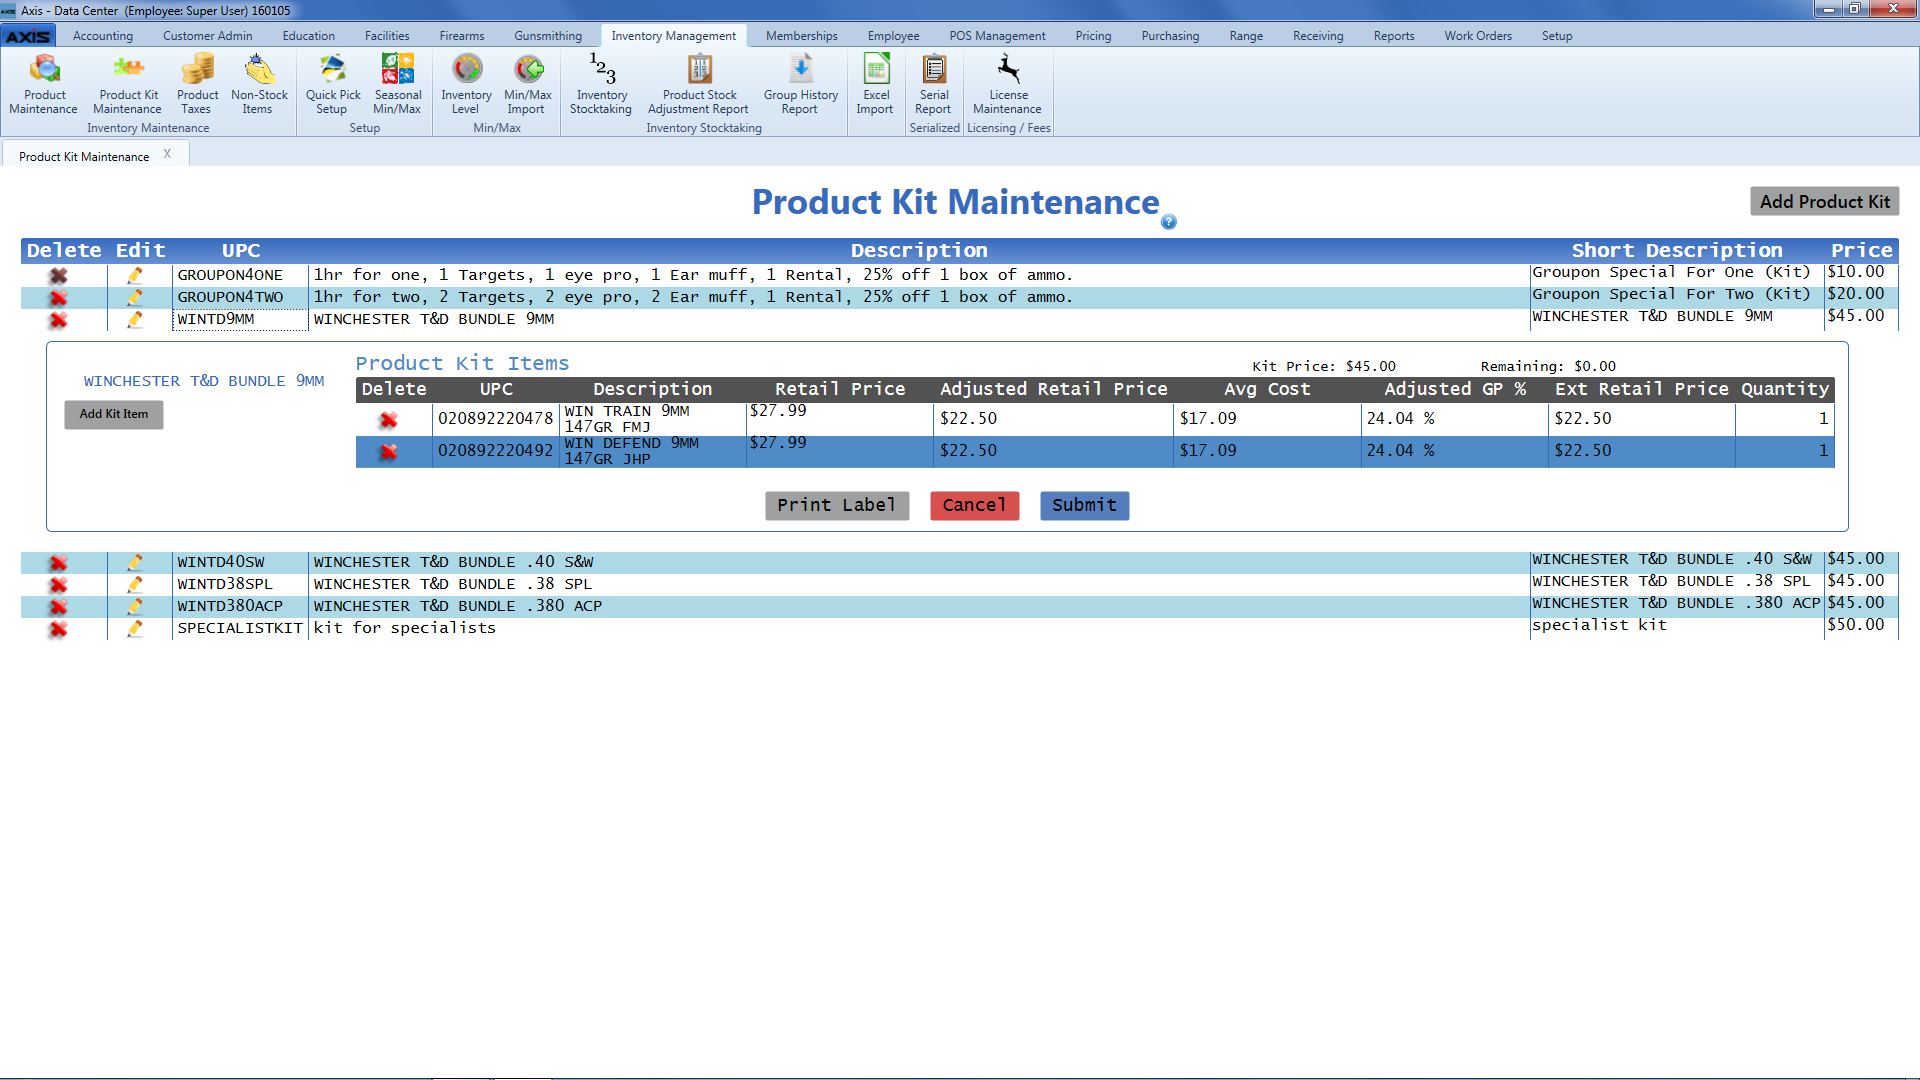Switch to the Accounting tab

(x=103, y=36)
